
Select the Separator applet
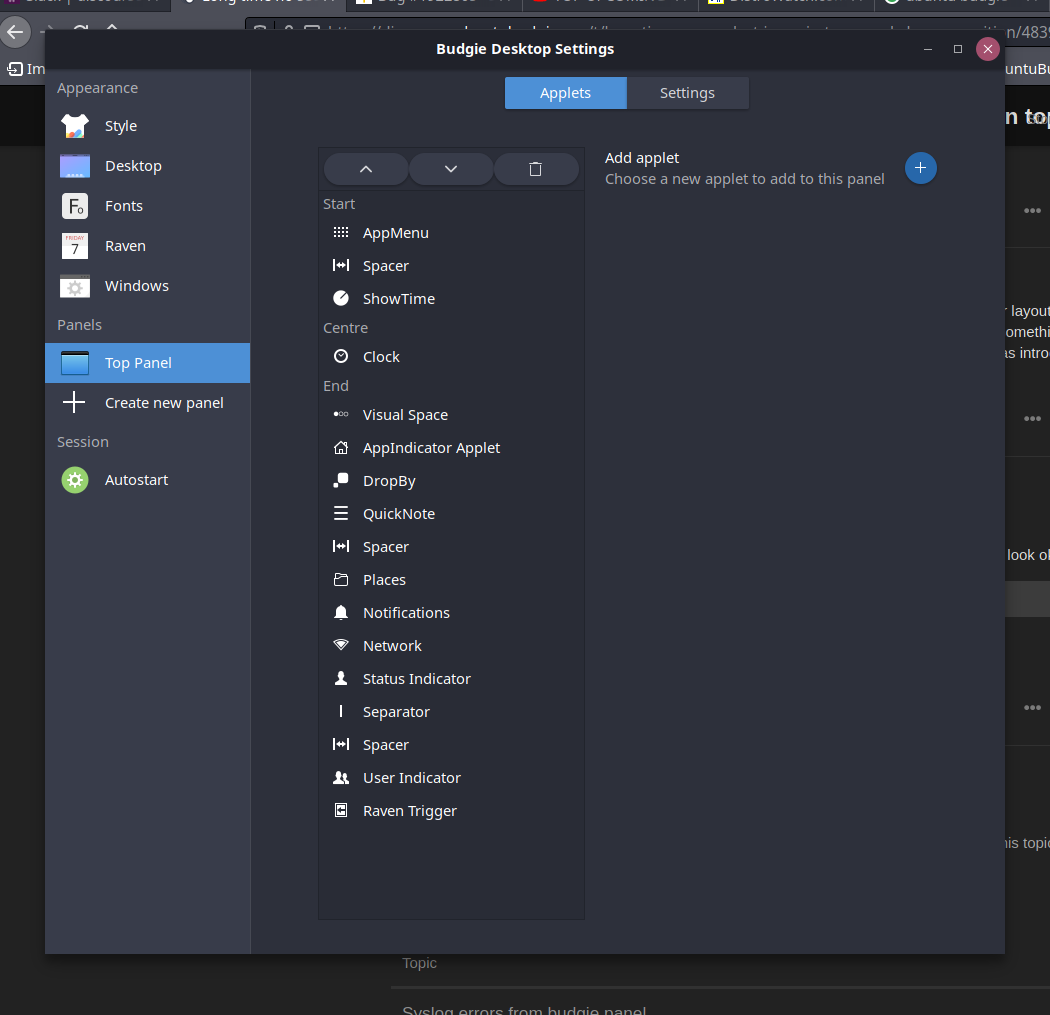(x=451, y=712)
